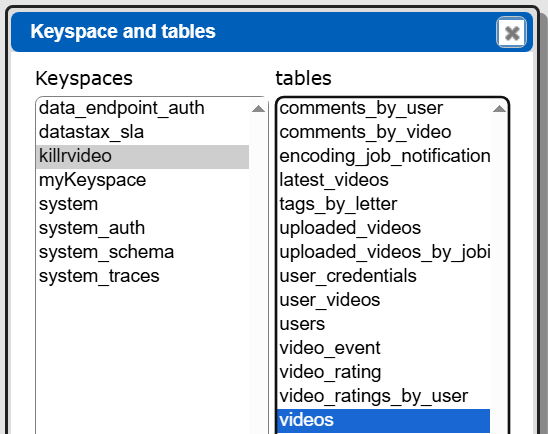This screenshot has height=434, width=548.
Task: Select the datastax_sla keyspace
Action: 143,132
